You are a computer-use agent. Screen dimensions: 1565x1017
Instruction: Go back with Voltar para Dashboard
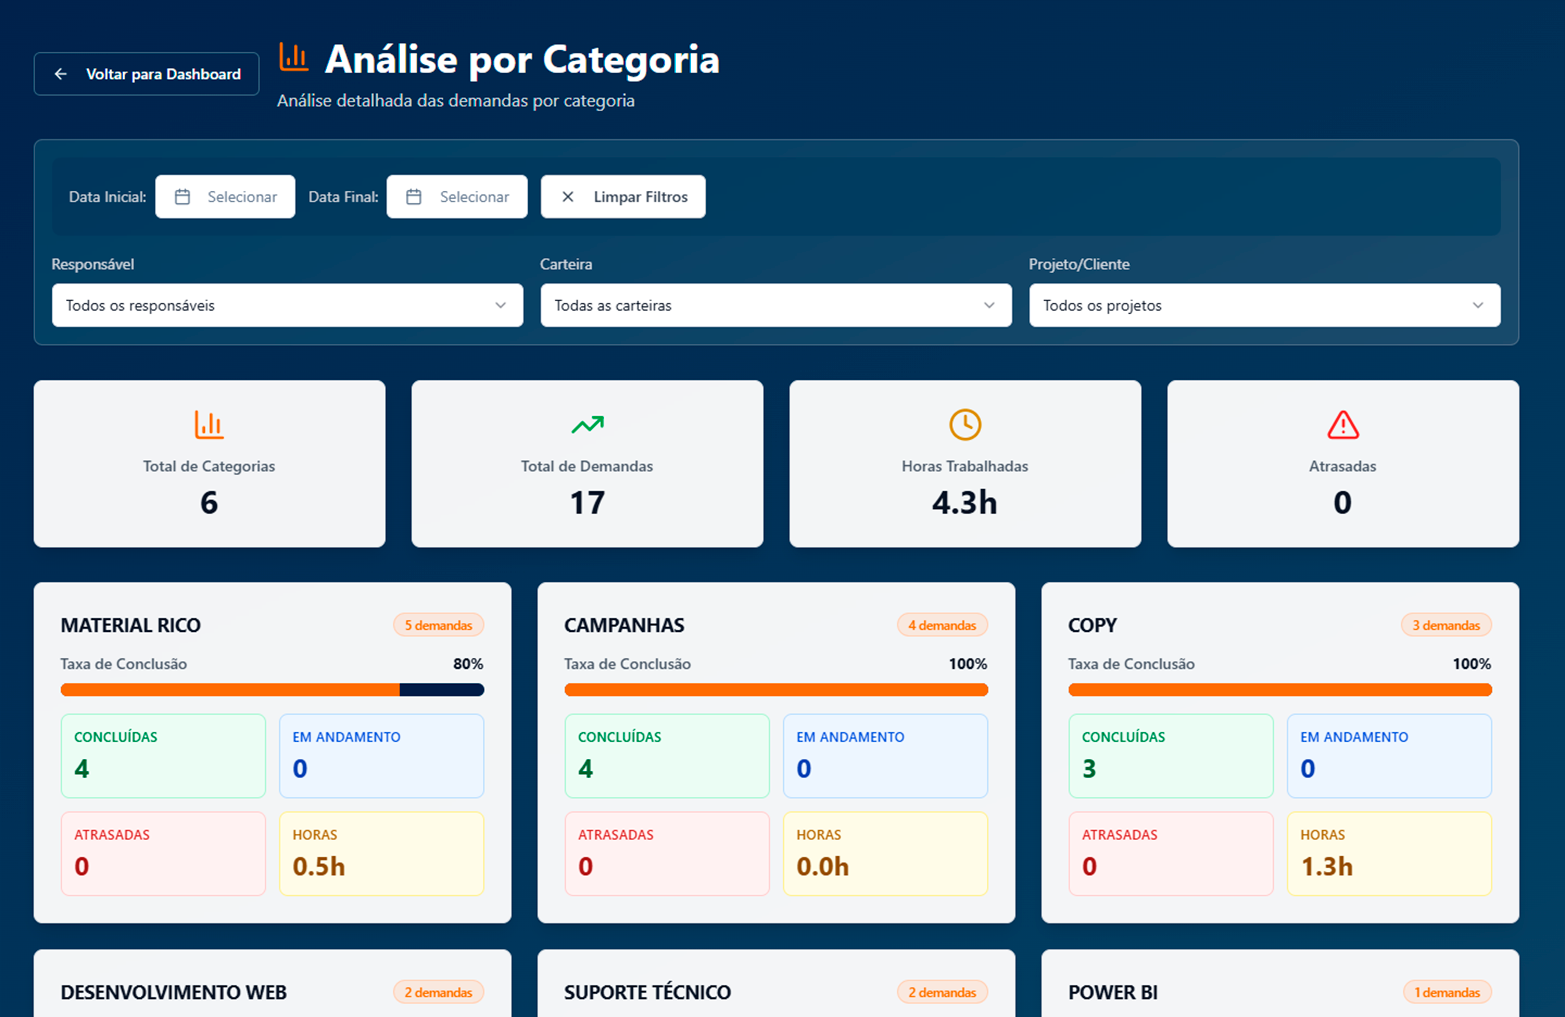(x=146, y=74)
